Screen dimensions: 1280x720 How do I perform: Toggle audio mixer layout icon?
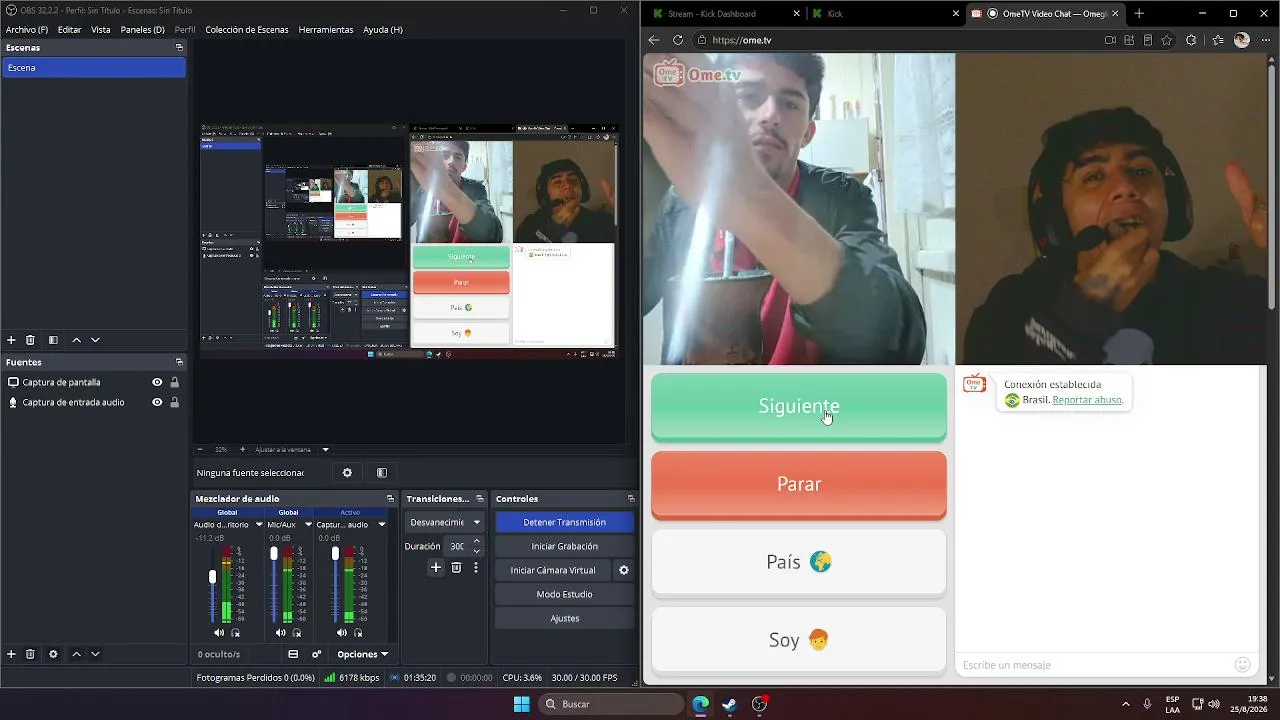click(x=293, y=654)
